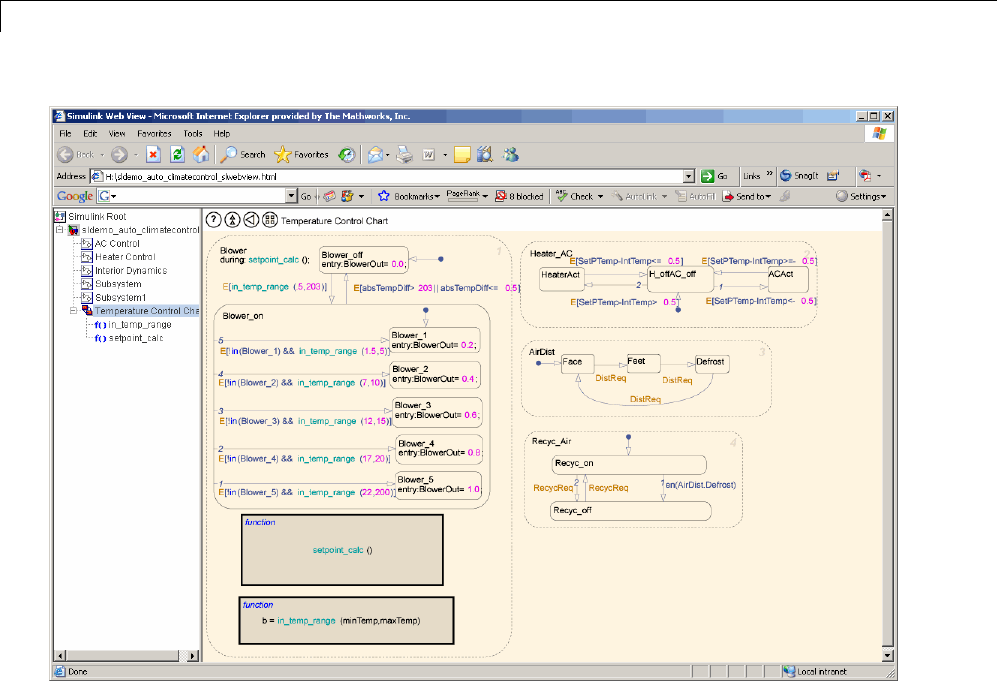The width and height of the screenshot is (997, 681).
Task: Click the browser Refresh icon
Action: click(177, 154)
